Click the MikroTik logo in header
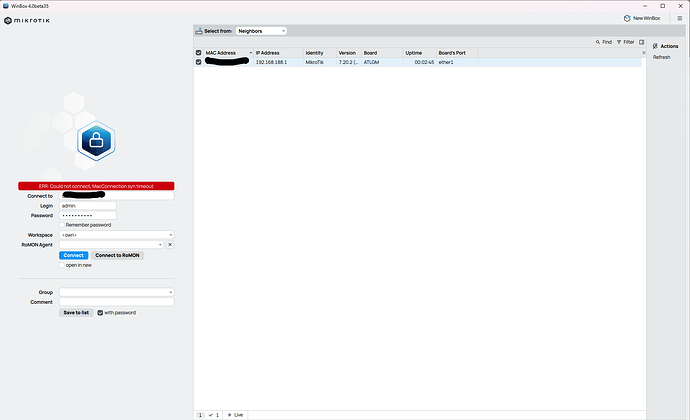Screen dimensions: 690x420 coord(27,21)
